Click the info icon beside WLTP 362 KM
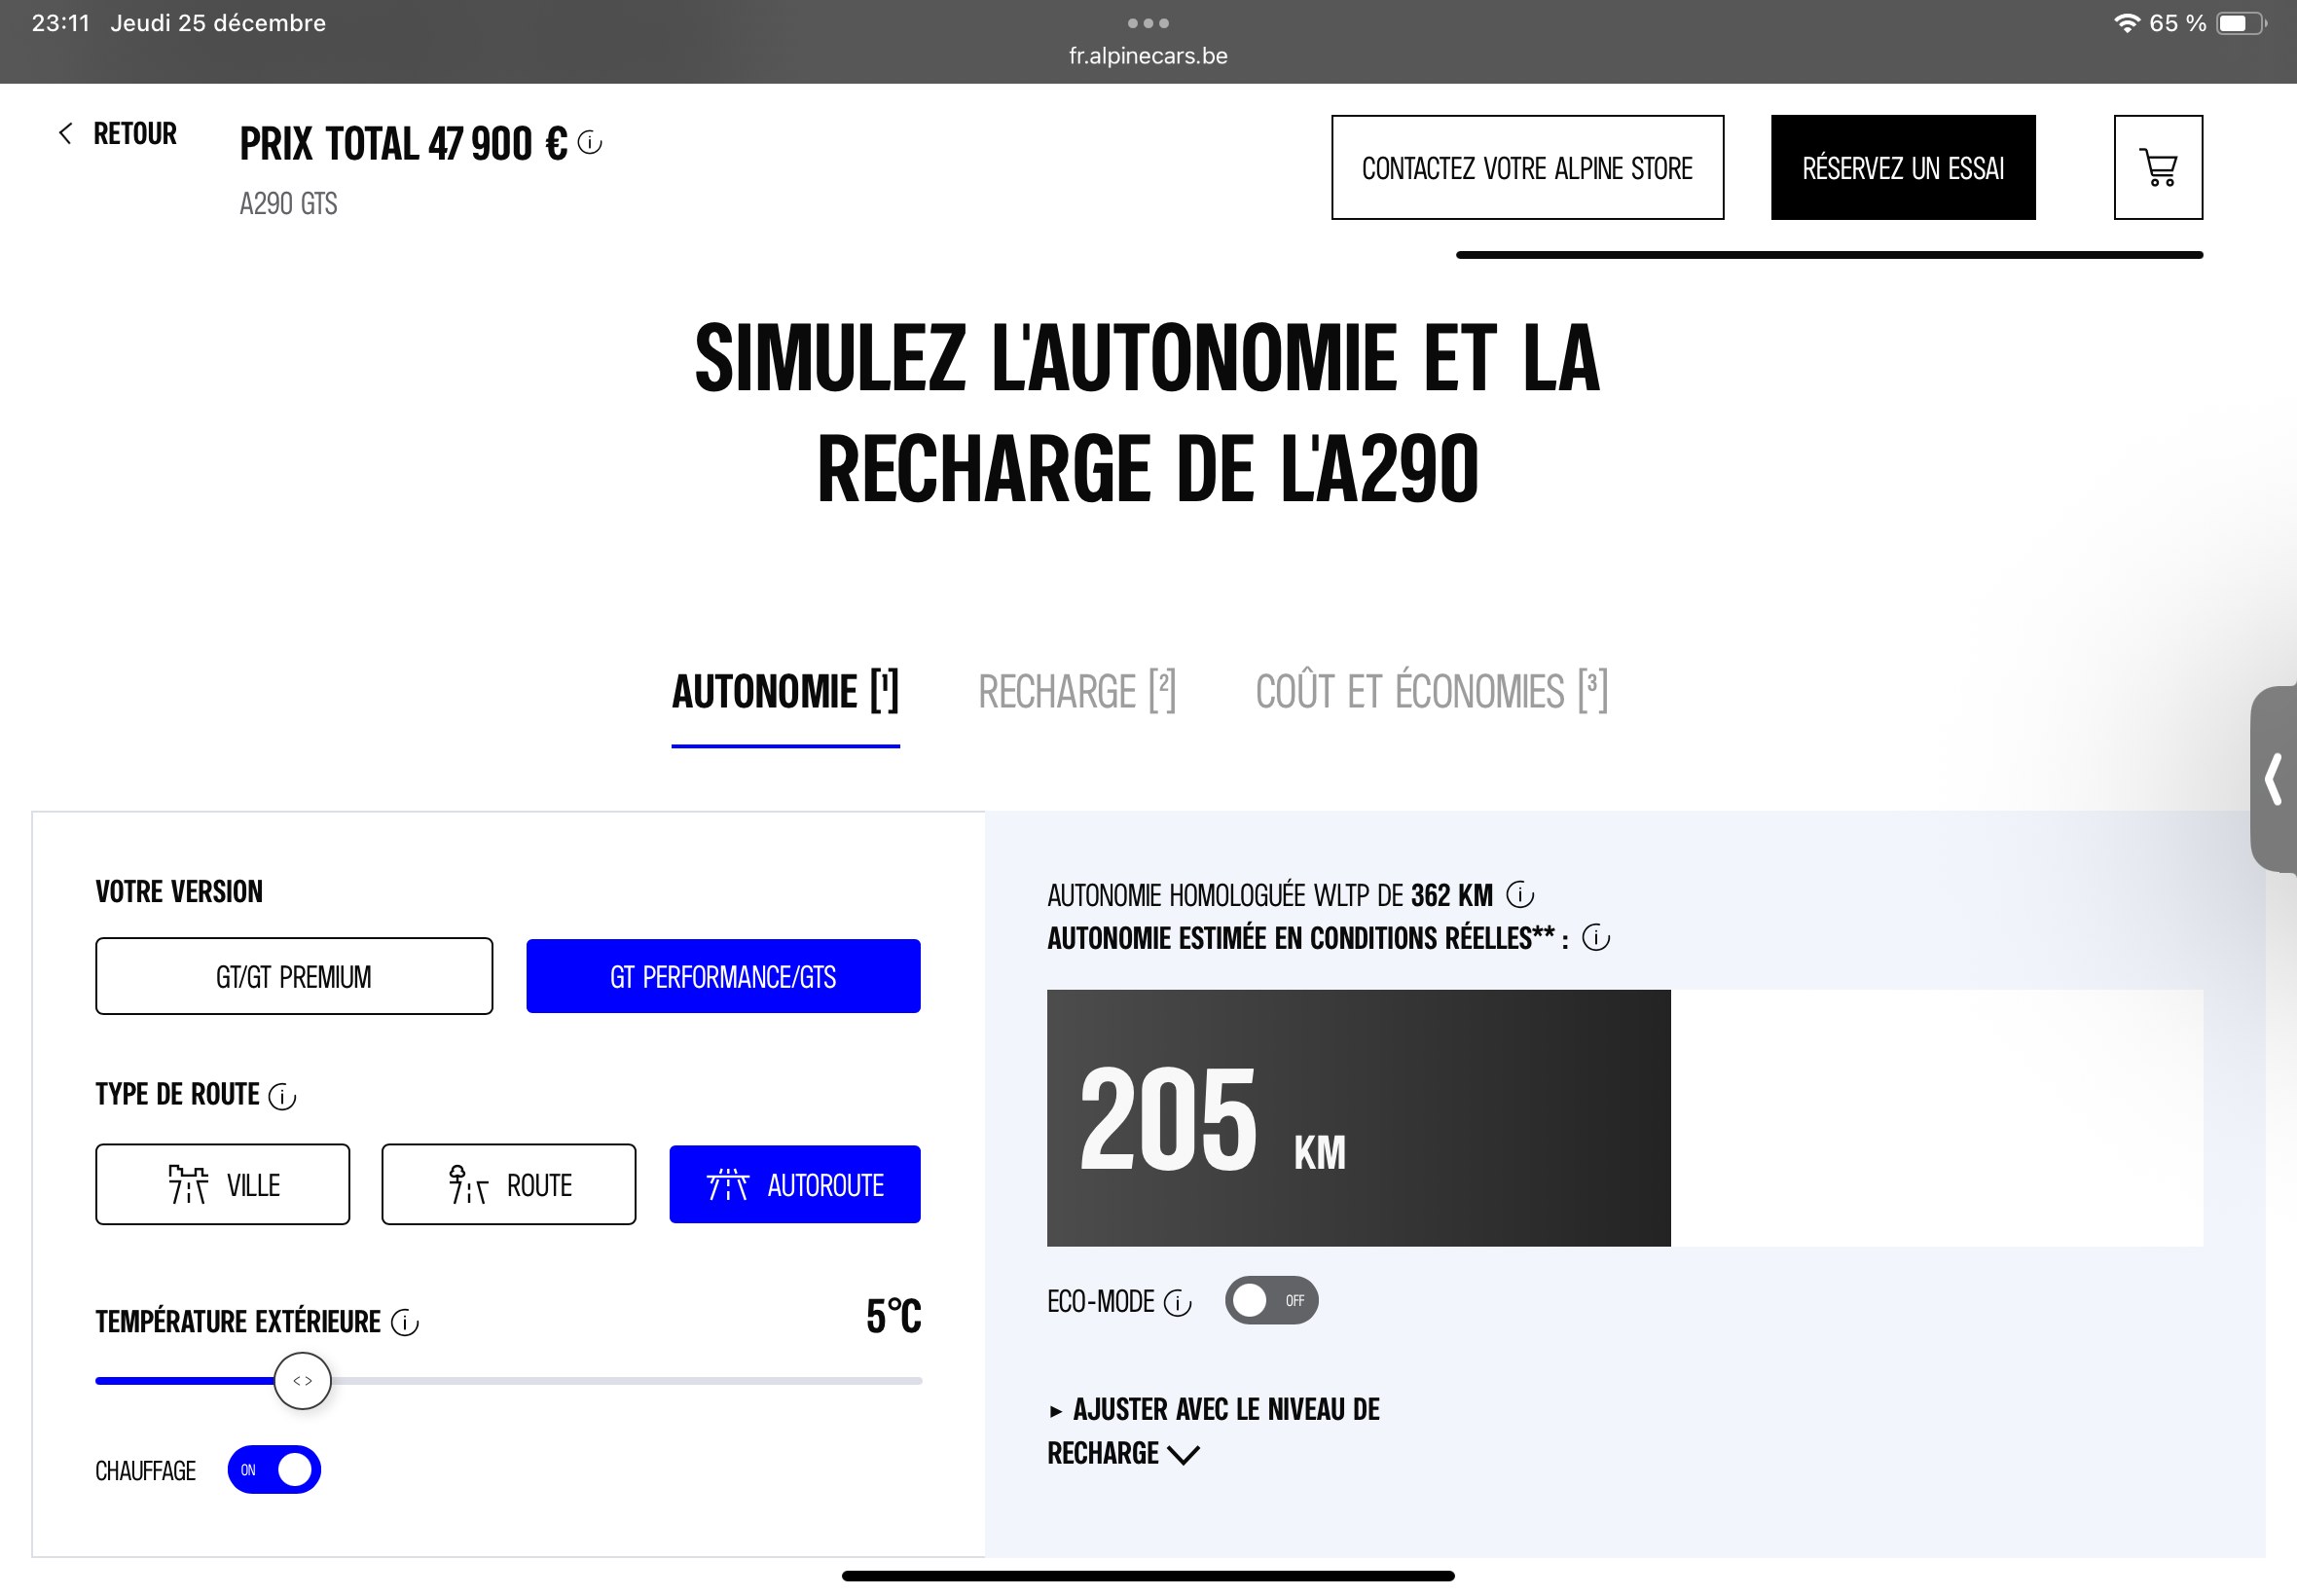The width and height of the screenshot is (2297, 1596). click(x=1519, y=894)
